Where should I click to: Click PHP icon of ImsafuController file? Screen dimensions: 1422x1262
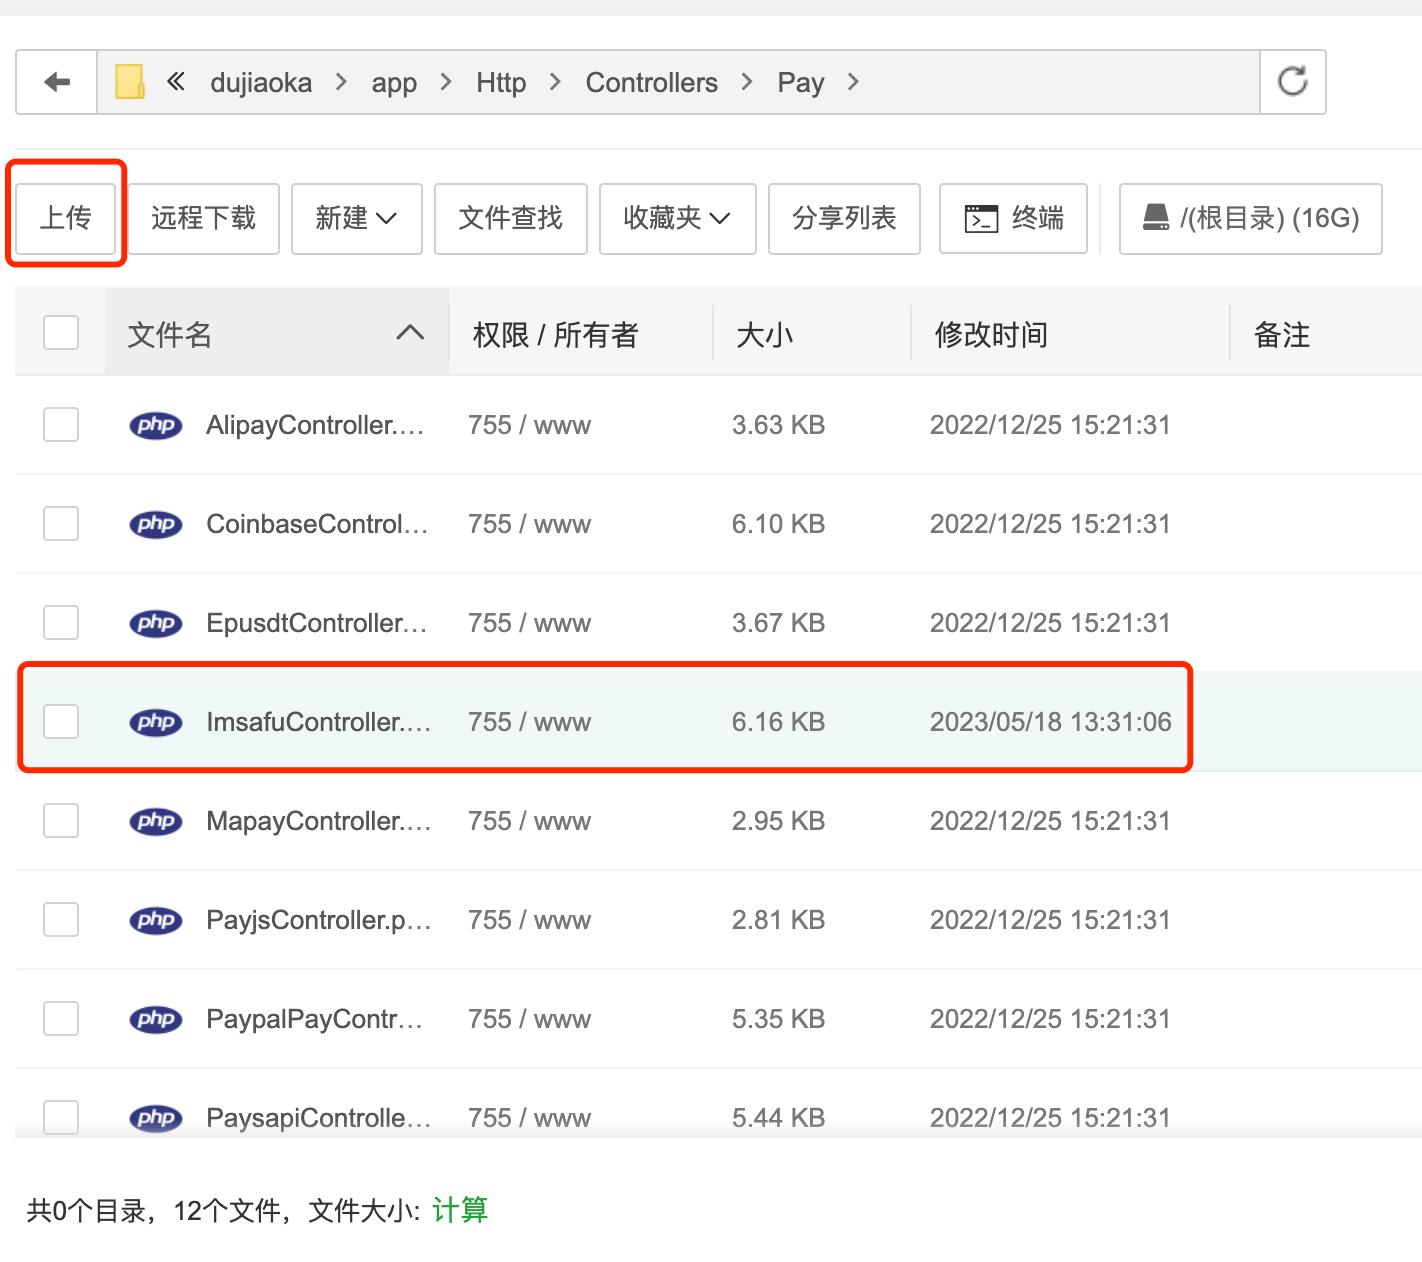click(x=156, y=722)
